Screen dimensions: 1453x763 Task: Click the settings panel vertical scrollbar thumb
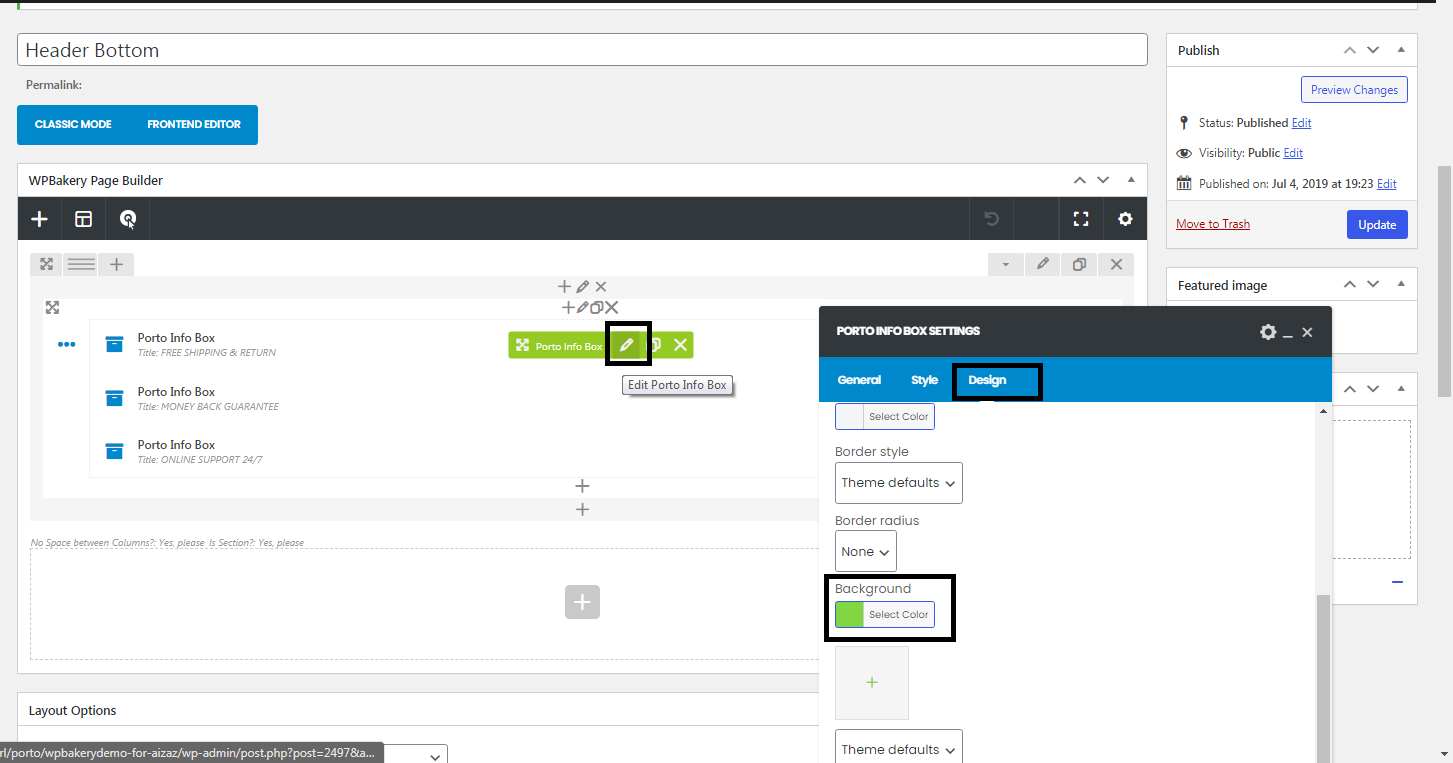click(1324, 678)
